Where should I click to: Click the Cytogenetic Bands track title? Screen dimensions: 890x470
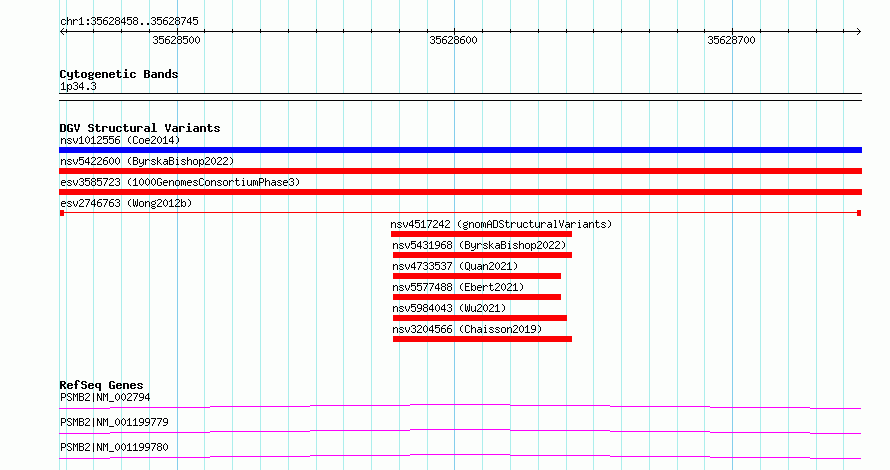tap(119, 74)
